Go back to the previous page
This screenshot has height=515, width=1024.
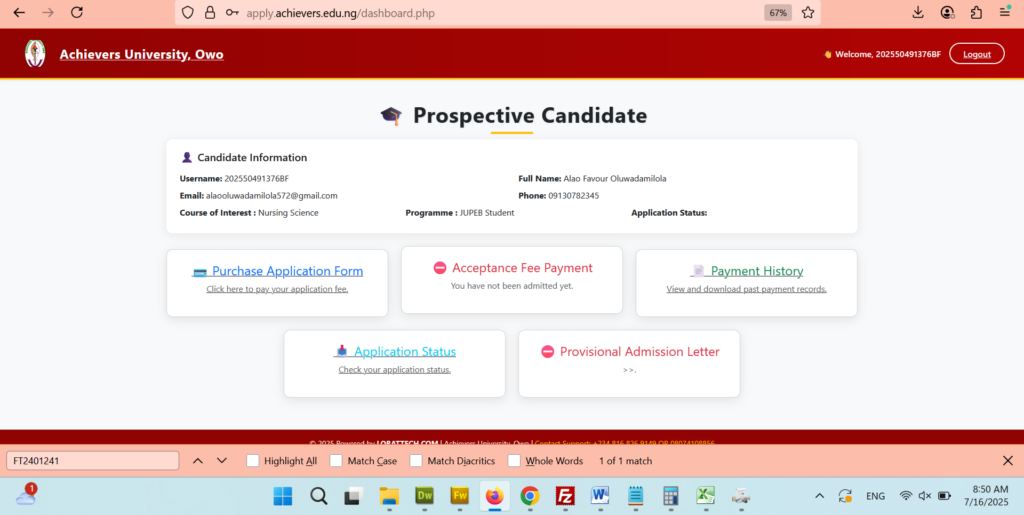pos(20,12)
